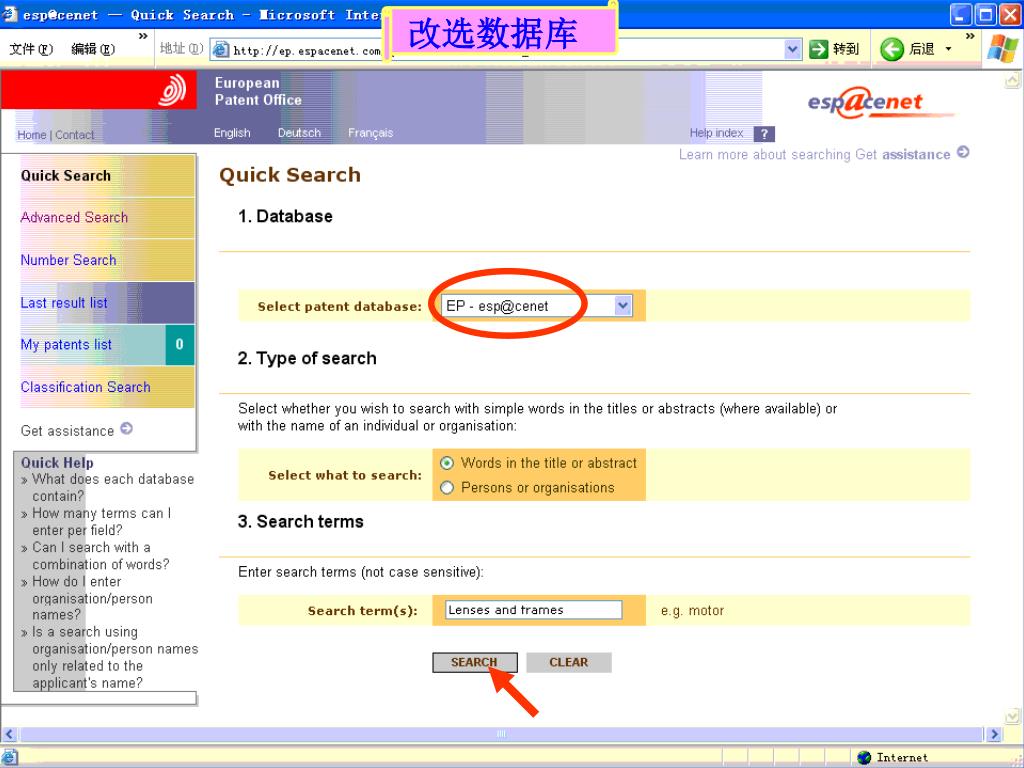The image size is (1024, 768).
Task: Switch language to English
Action: point(232,133)
